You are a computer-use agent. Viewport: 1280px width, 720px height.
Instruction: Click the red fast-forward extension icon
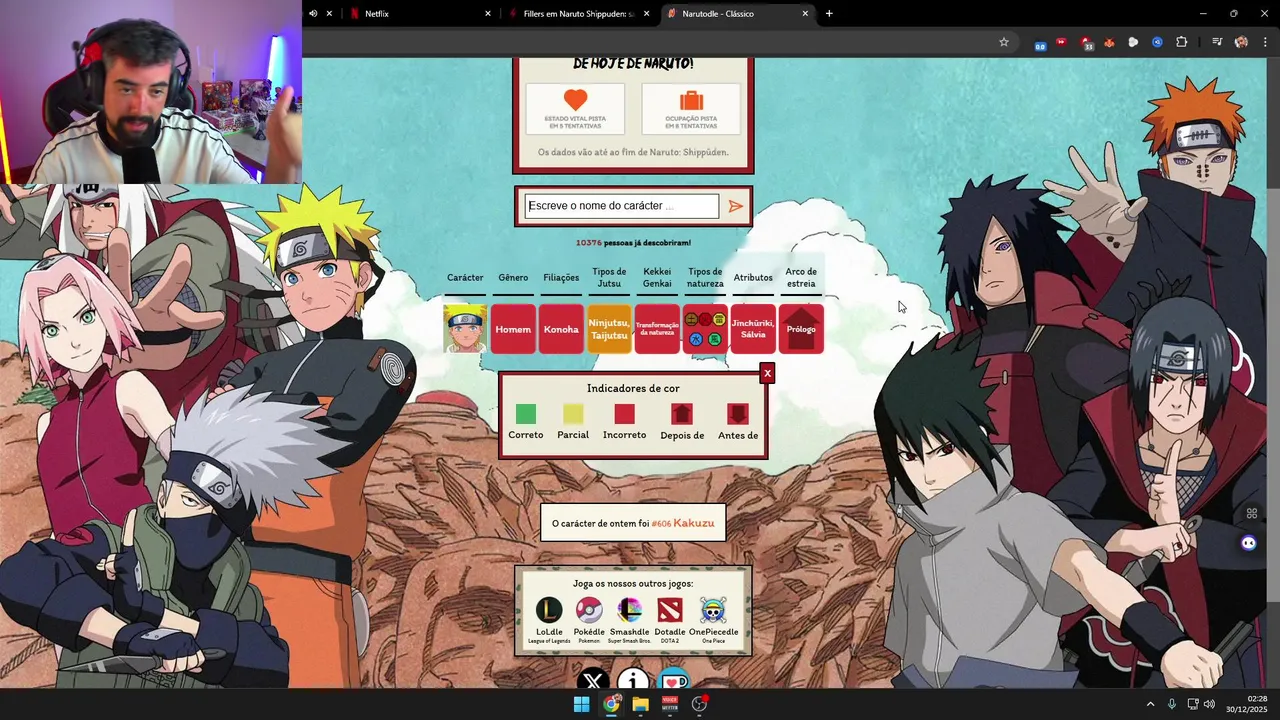[x=1062, y=42]
